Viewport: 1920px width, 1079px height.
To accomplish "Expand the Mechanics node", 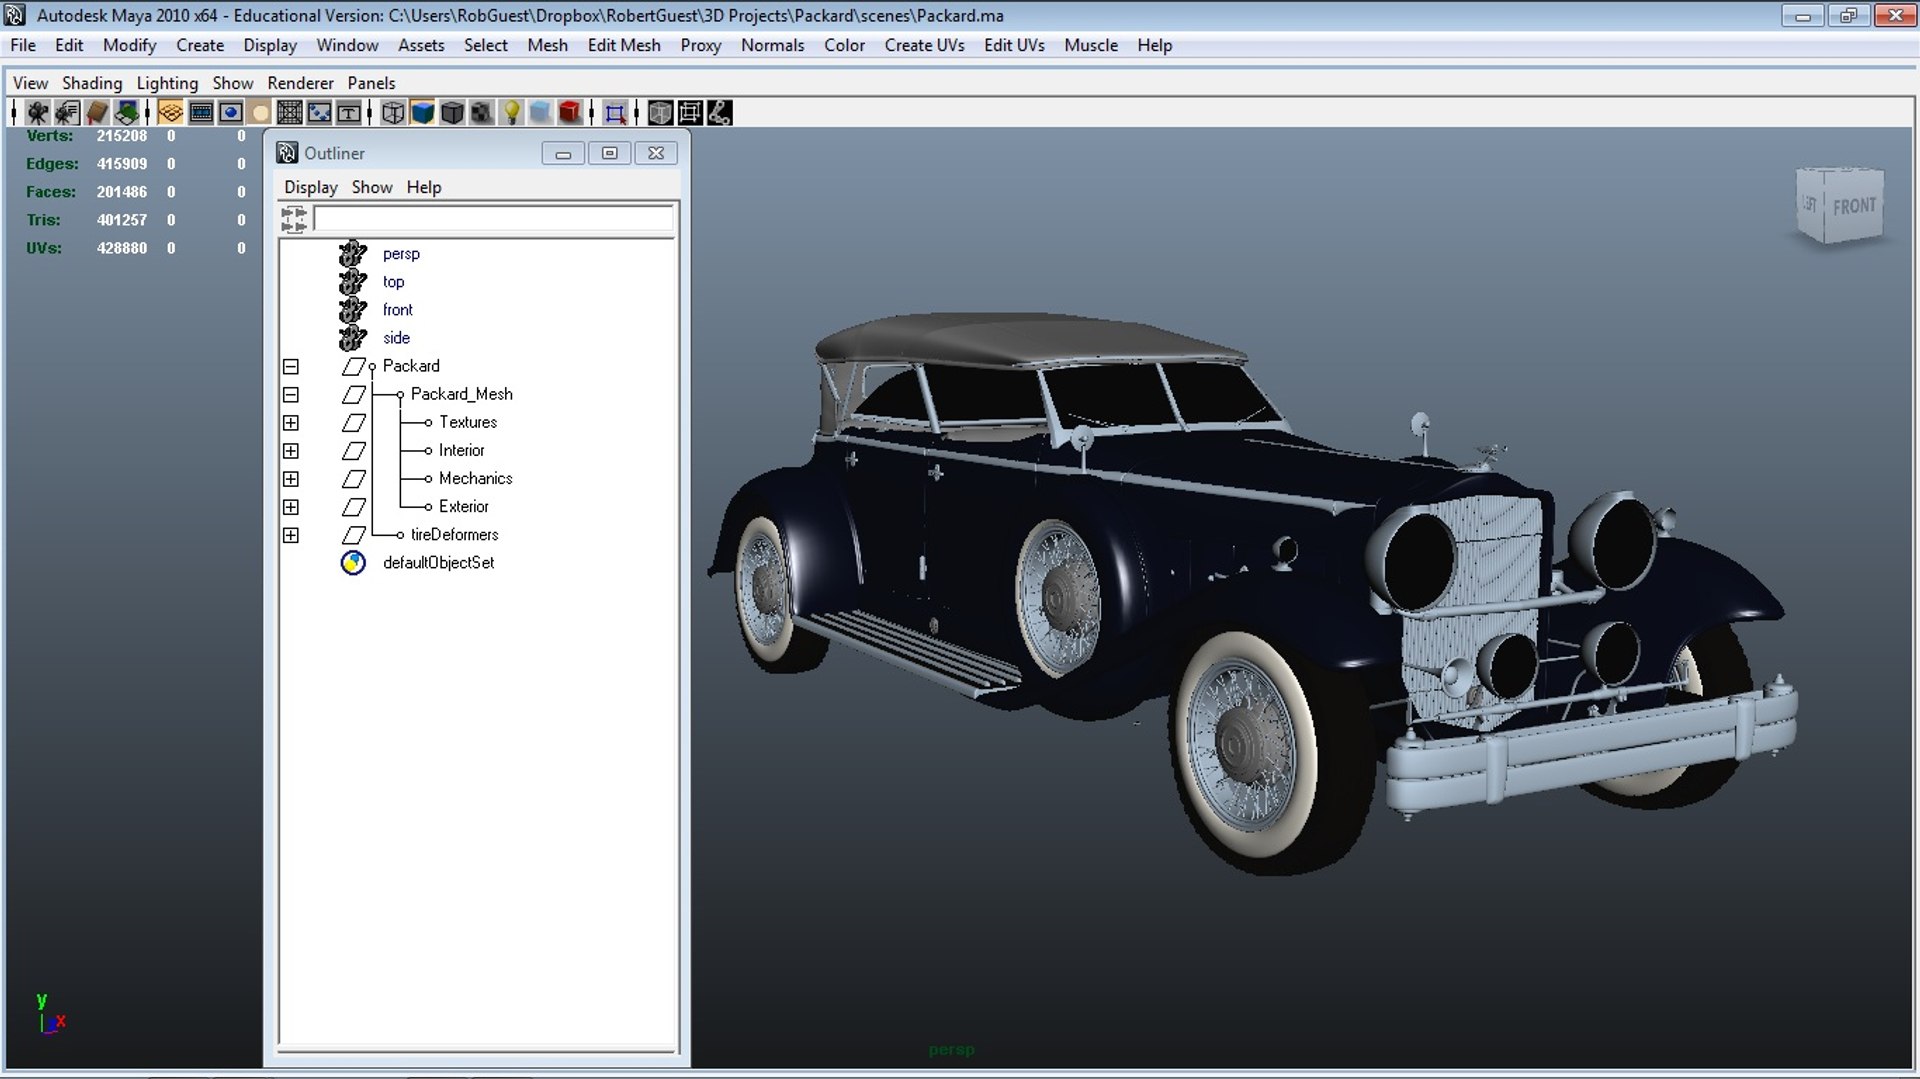I will coord(291,479).
